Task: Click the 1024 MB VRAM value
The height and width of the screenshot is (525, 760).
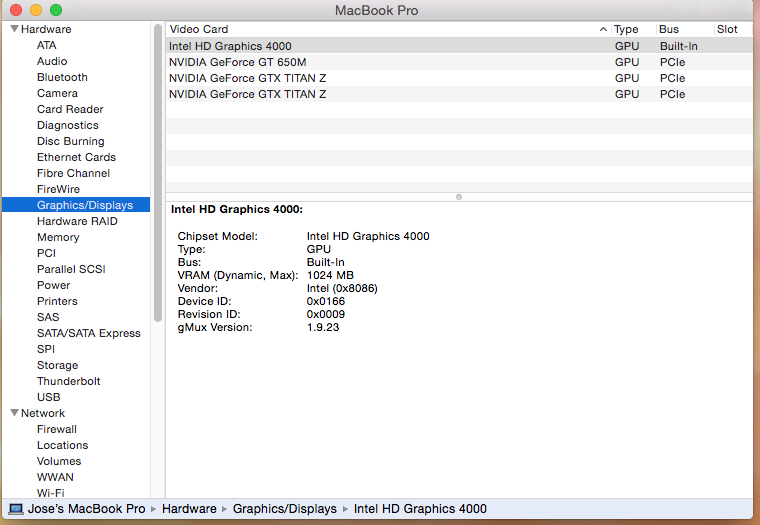Action: coord(330,275)
